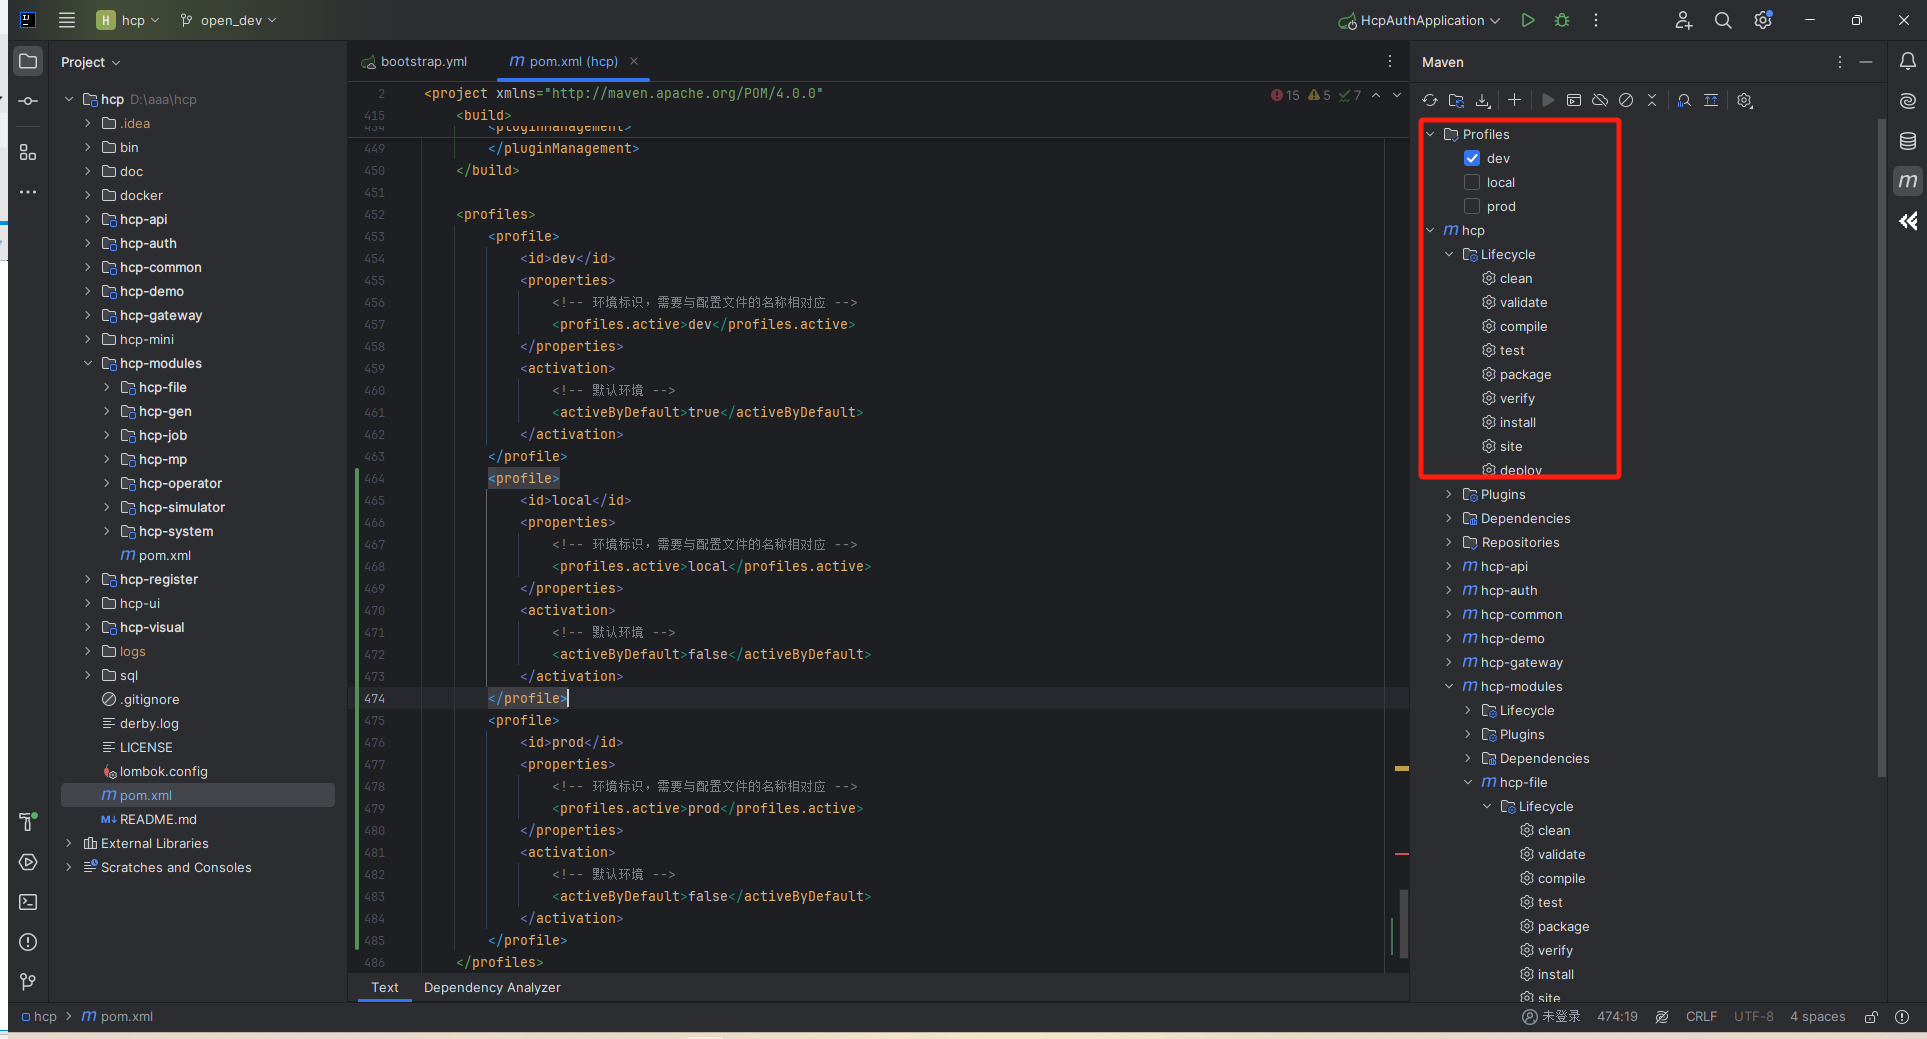Collapse all nodes in the Maven tree
Screen dimensions: 1927x1039
1652,100
